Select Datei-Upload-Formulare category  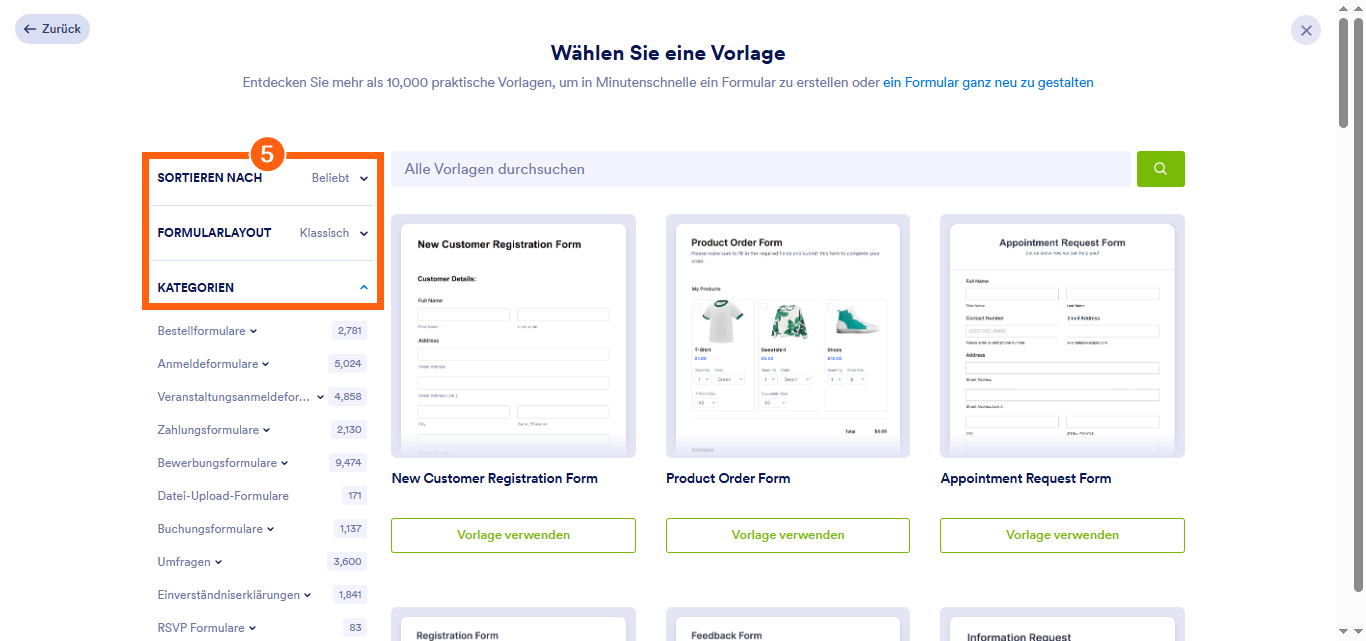click(x=223, y=496)
